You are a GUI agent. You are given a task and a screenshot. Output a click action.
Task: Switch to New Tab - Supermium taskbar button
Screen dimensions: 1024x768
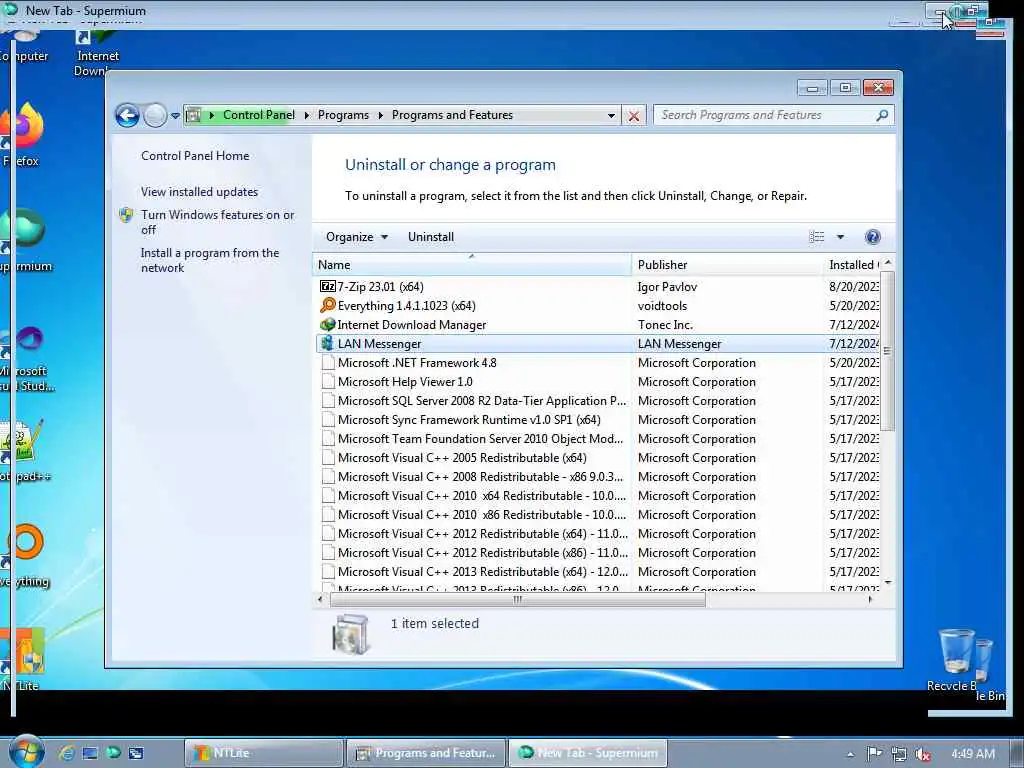click(588, 753)
